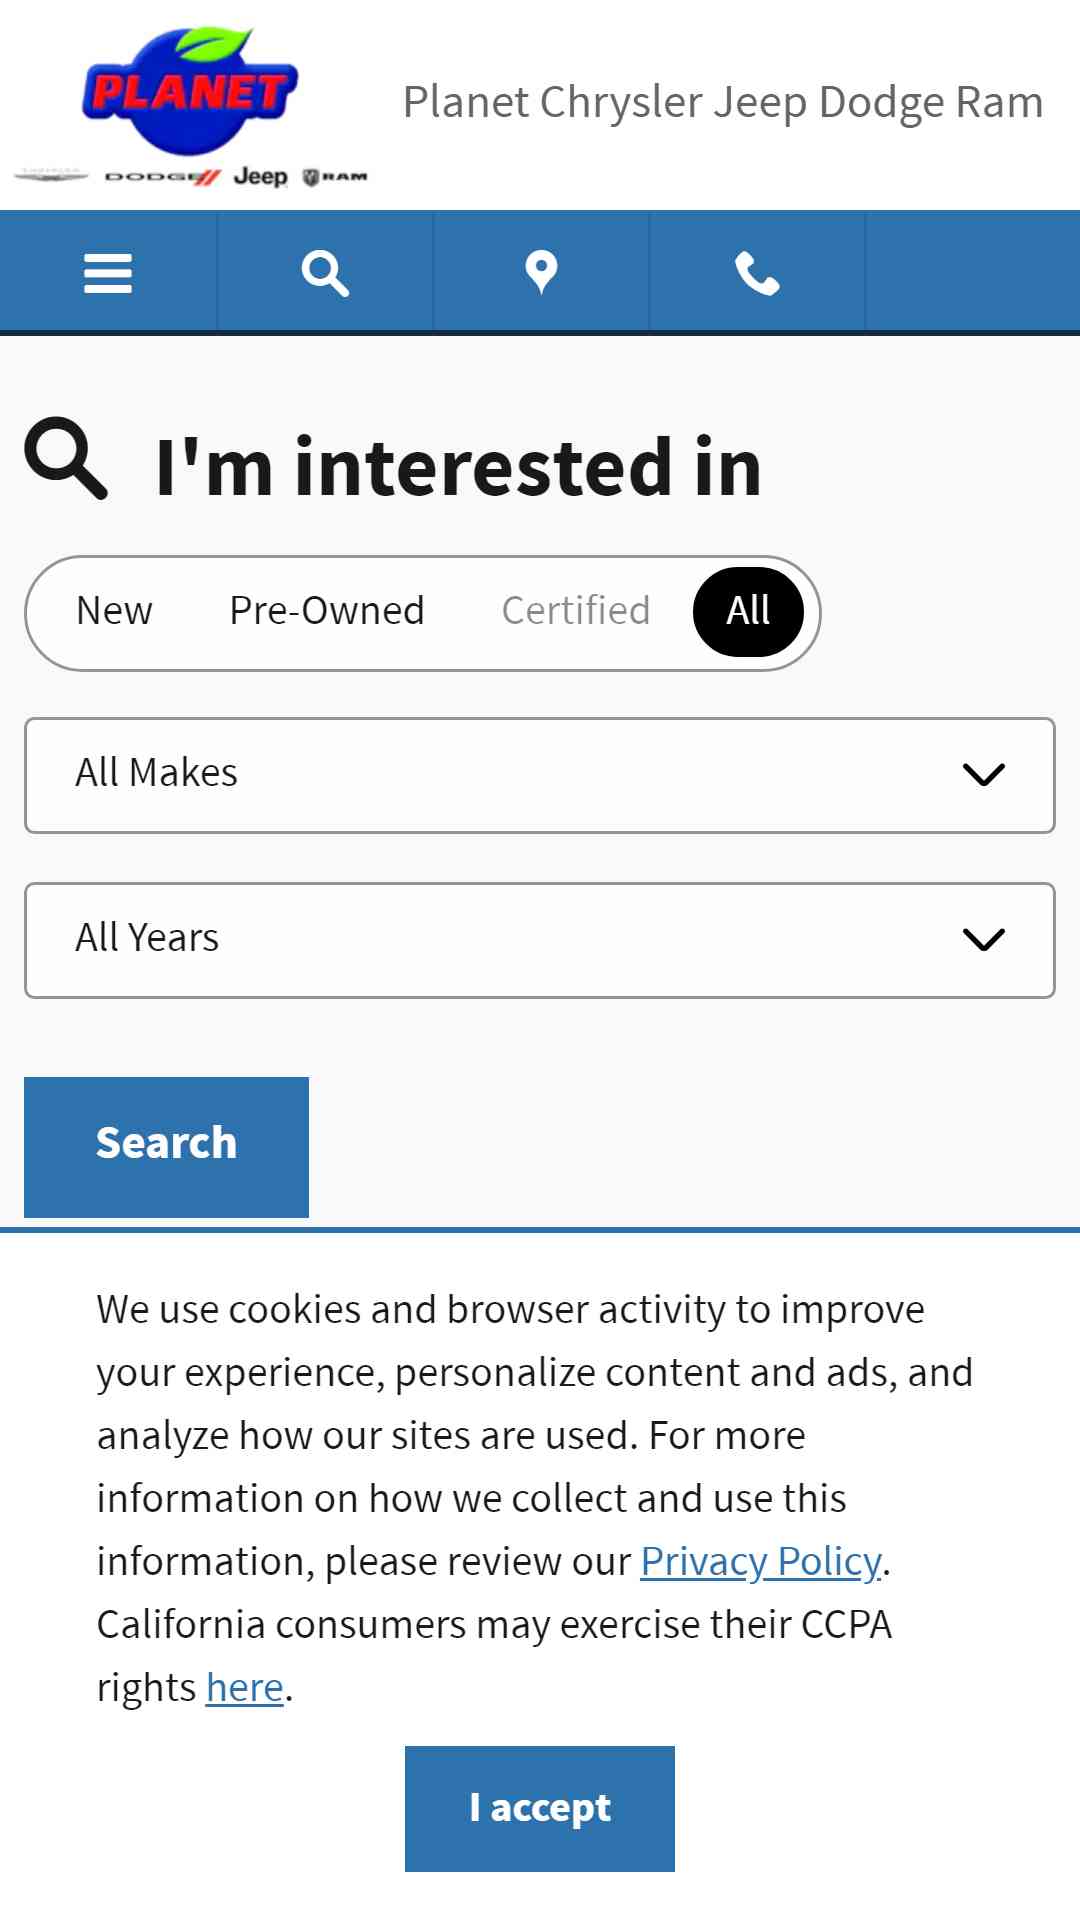Accept cookies with I accept button
This screenshot has width=1080, height=1920.
pos(540,1808)
